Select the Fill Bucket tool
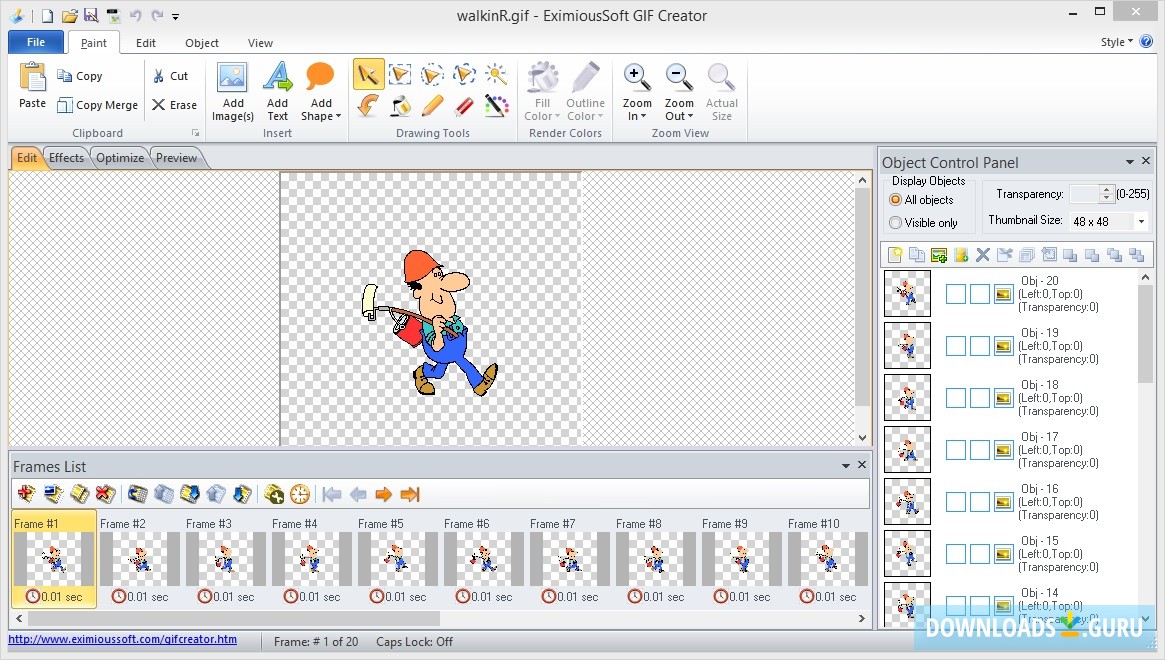The image size is (1165, 660). pos(400,105)
